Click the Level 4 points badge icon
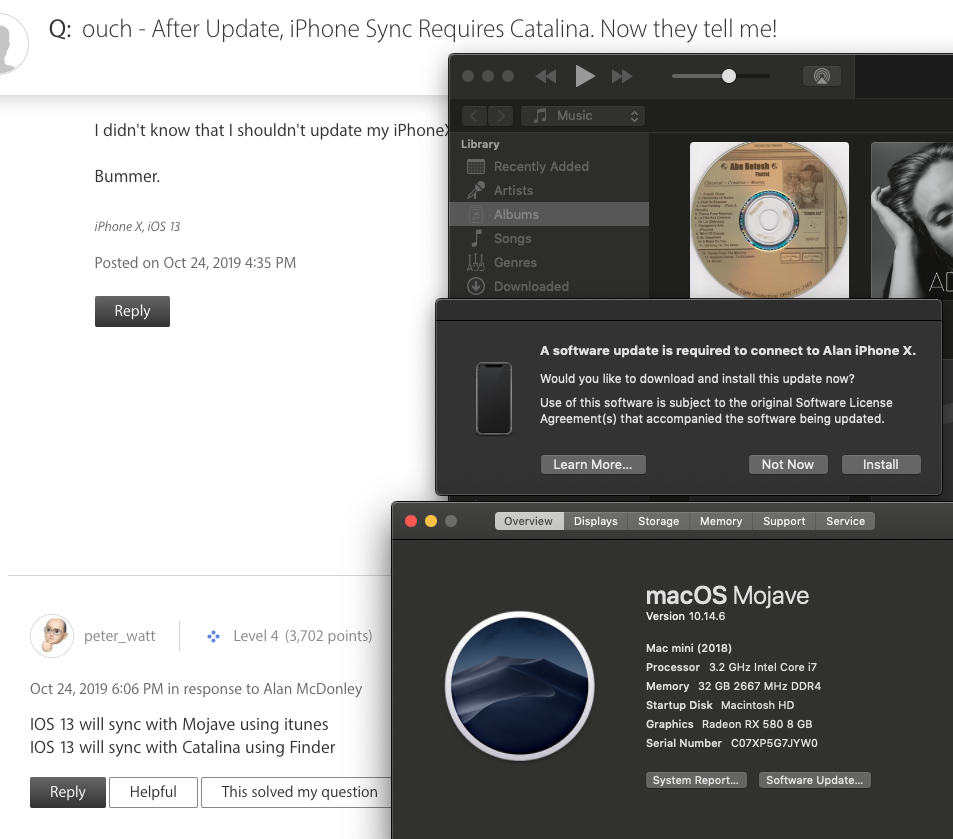The image size is (953, 839). pos(213,637)
